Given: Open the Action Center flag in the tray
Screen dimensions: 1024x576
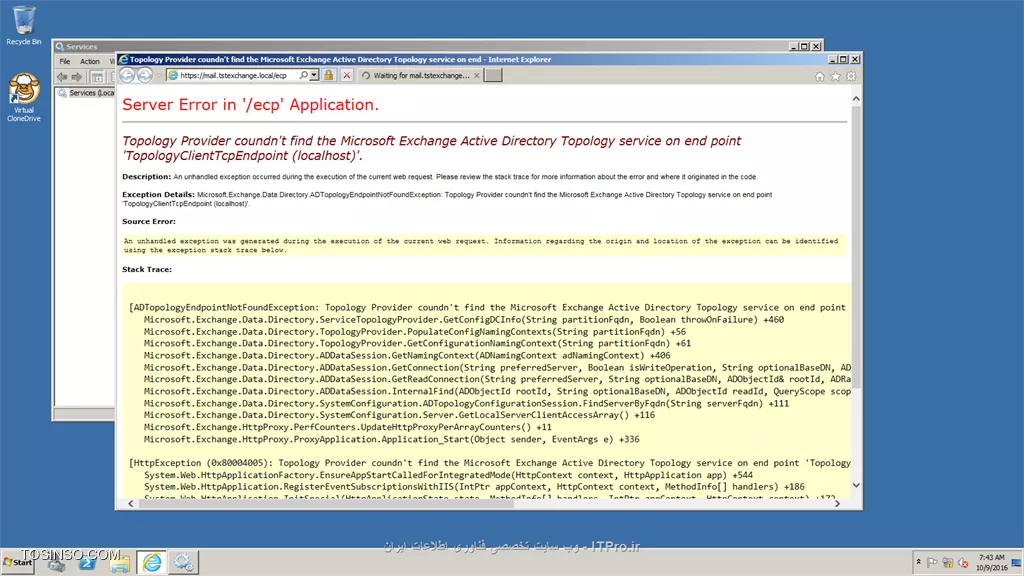Looking at the screenshot, I should click(932, 563).
